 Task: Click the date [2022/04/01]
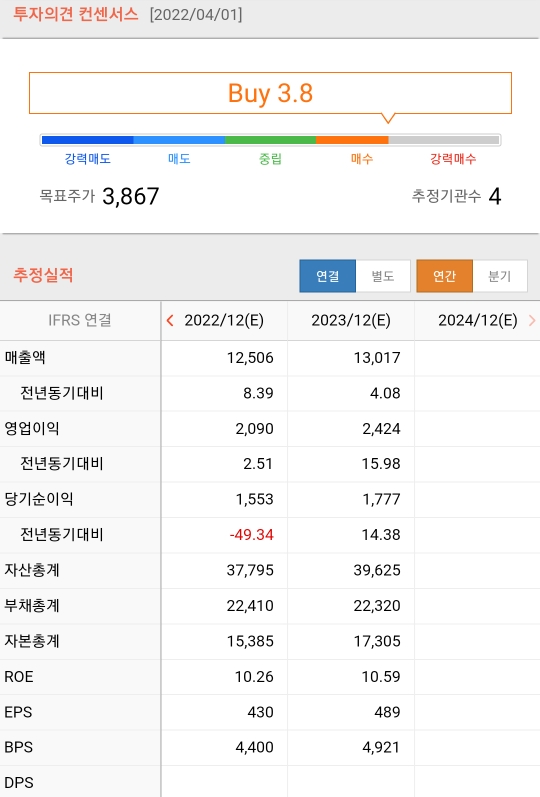click(196, 14)
